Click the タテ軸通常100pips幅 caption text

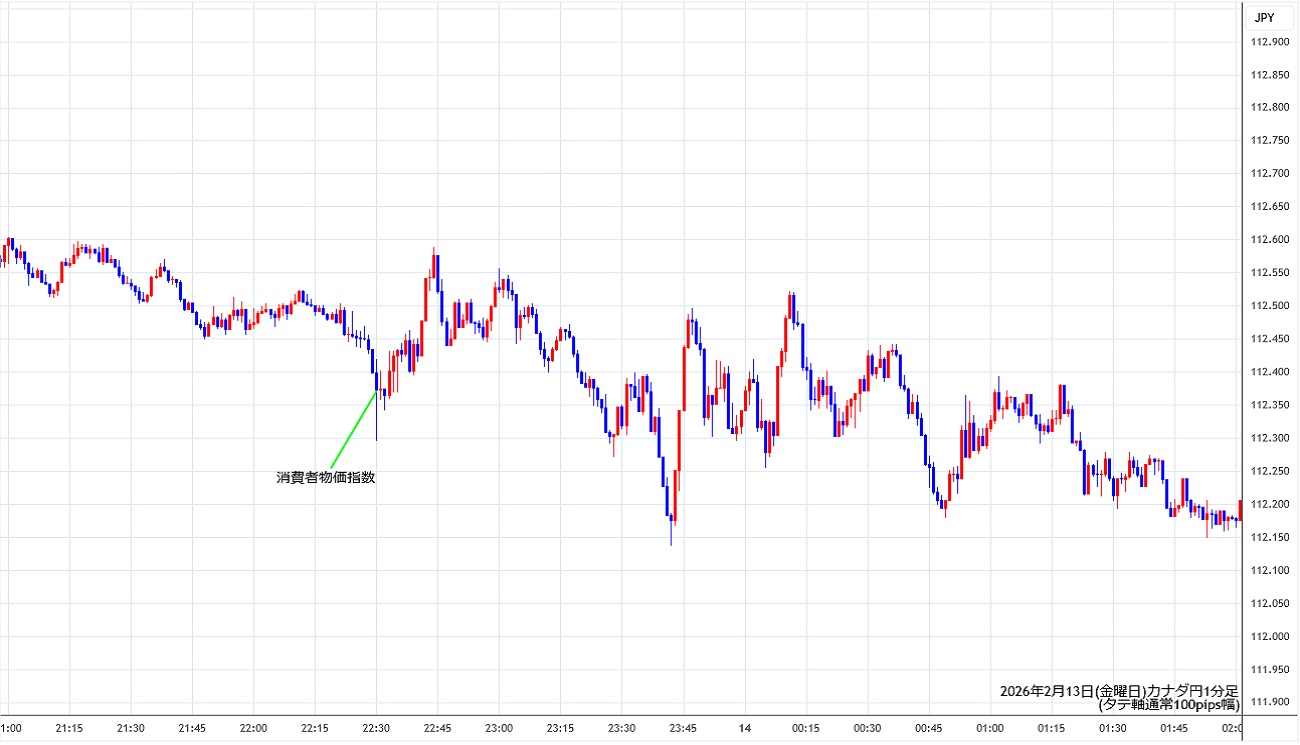click(x=1168, y=705)
